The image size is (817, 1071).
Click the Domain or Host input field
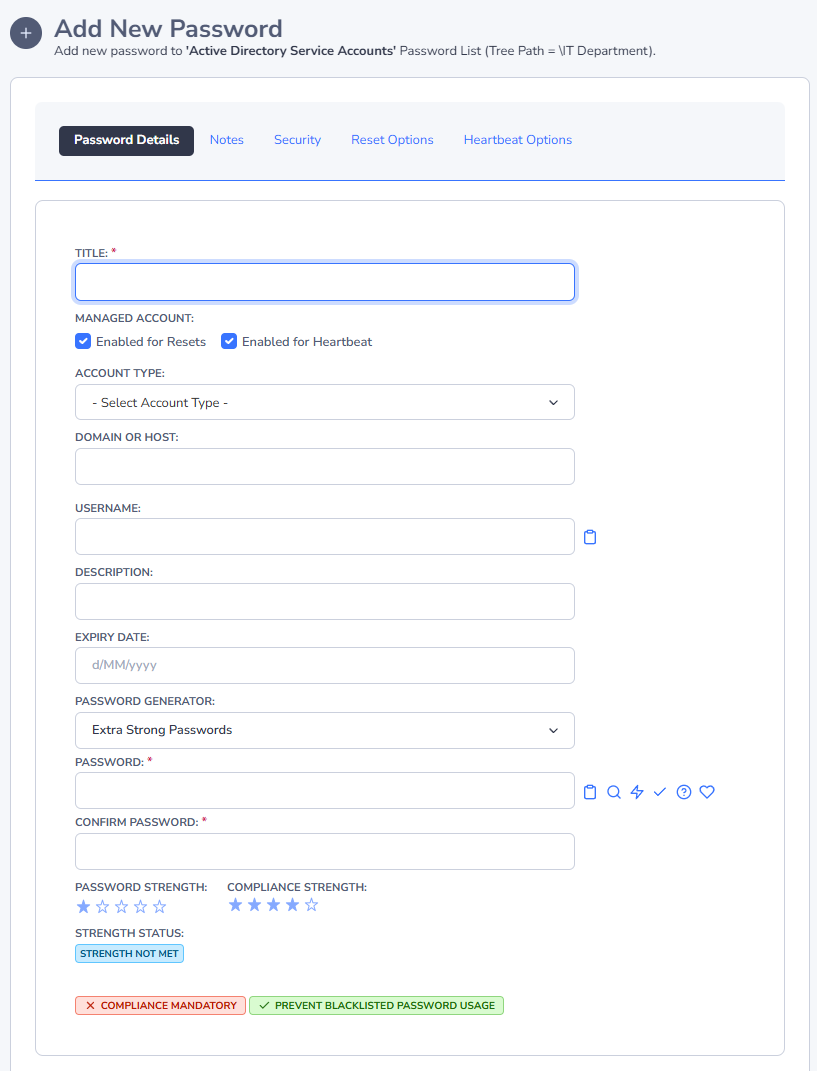pyautogui.click(x=324, y=466)
